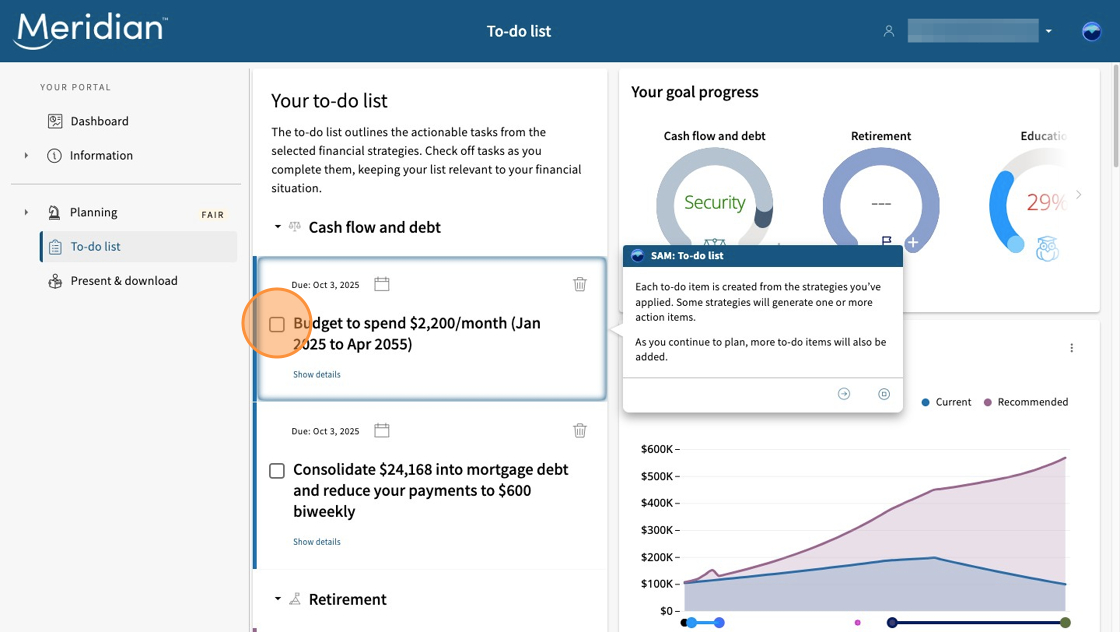Screen dimensions: 1120x632
Task: Open the account name dropdown arrow
Action: point(1049,31)
